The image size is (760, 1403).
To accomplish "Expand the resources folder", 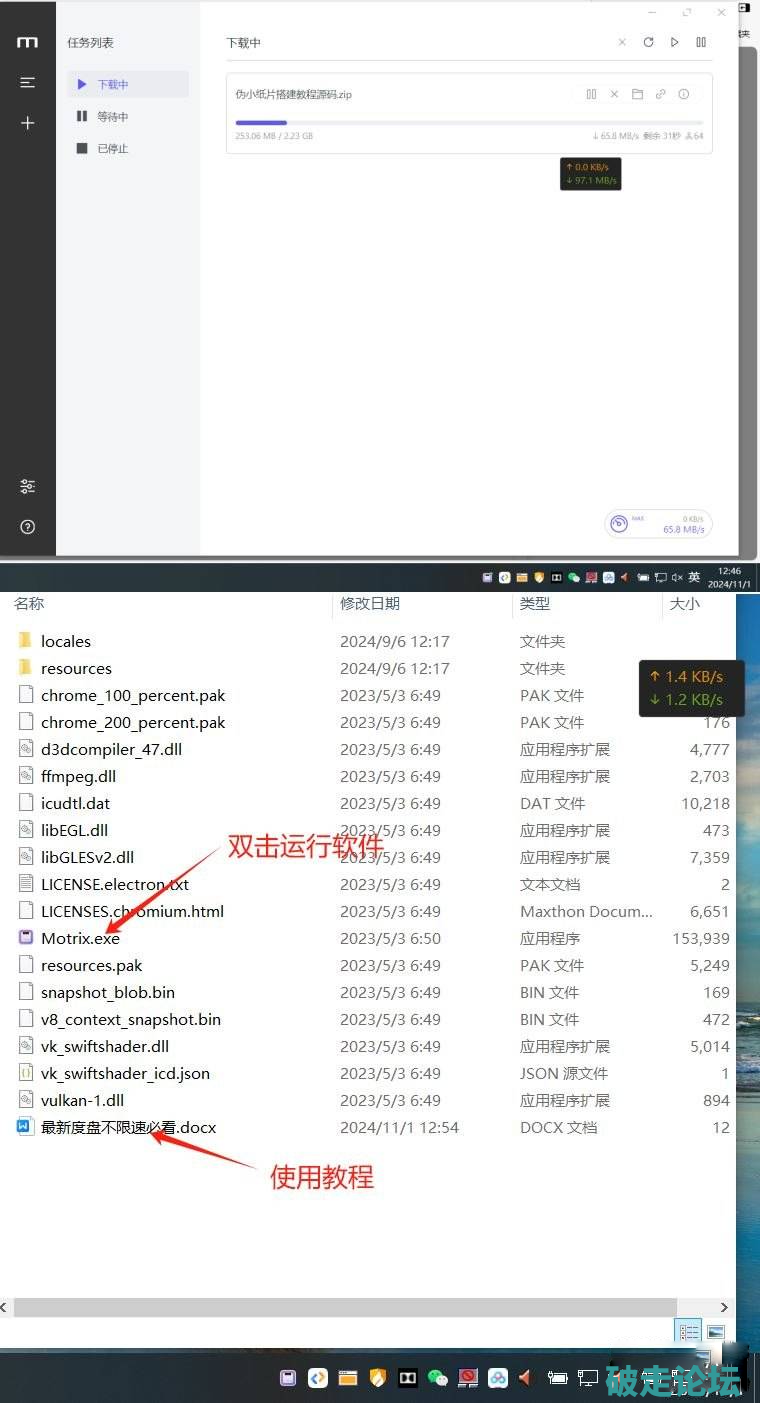I will point(76,668).
